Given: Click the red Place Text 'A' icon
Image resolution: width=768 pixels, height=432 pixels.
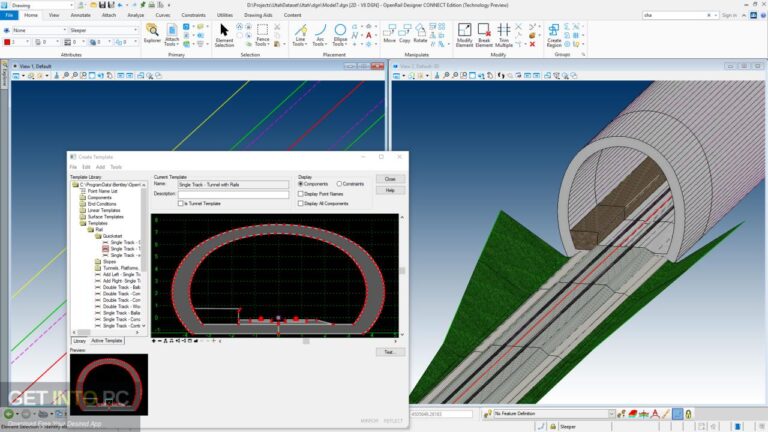Looking at the screenshot, I should click(369, 35).
